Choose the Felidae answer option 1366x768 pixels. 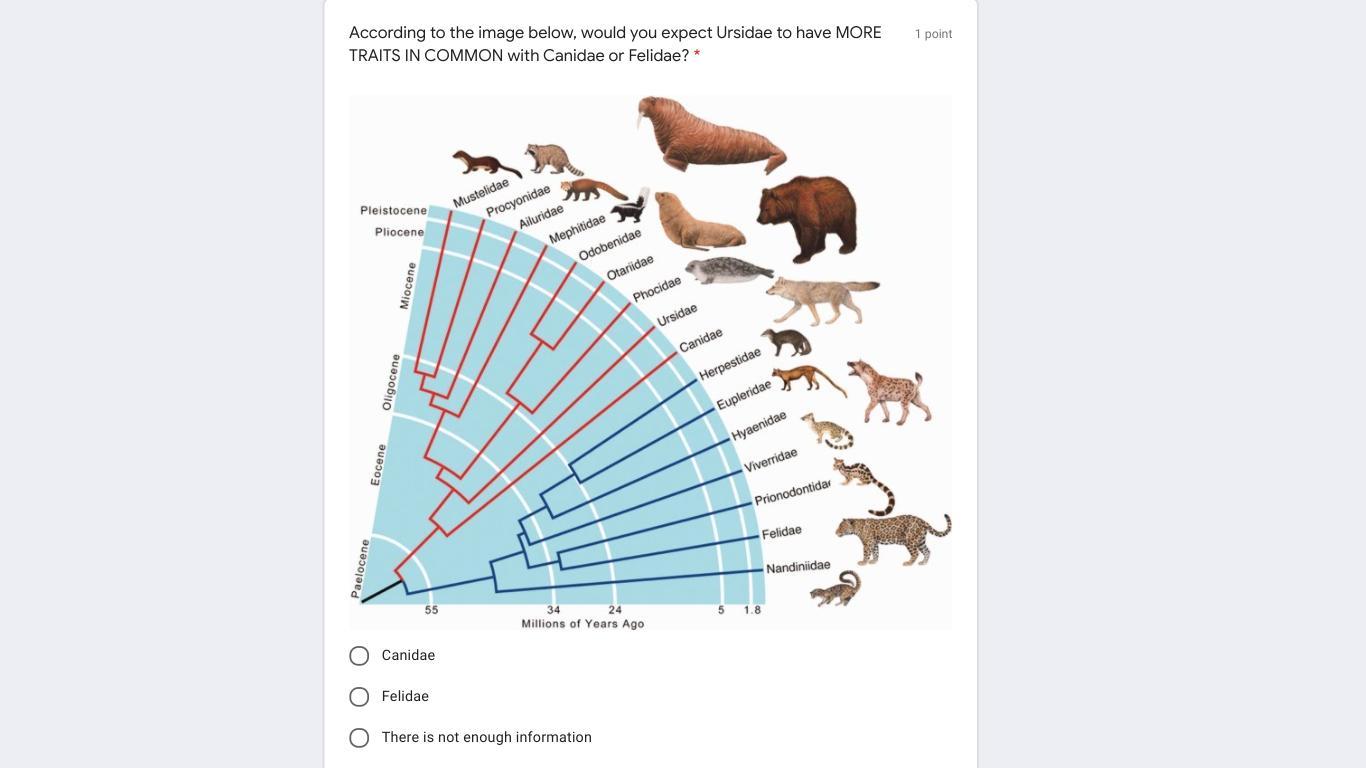point(359,697)
